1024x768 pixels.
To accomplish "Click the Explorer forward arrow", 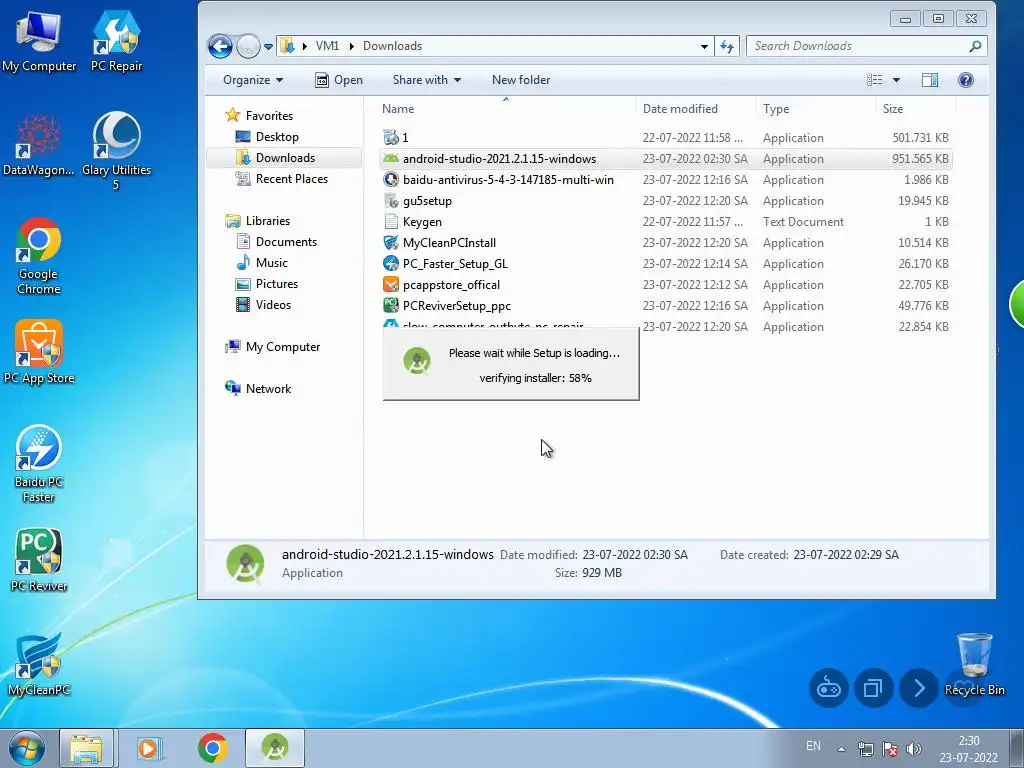I will (x=248, y=46).
